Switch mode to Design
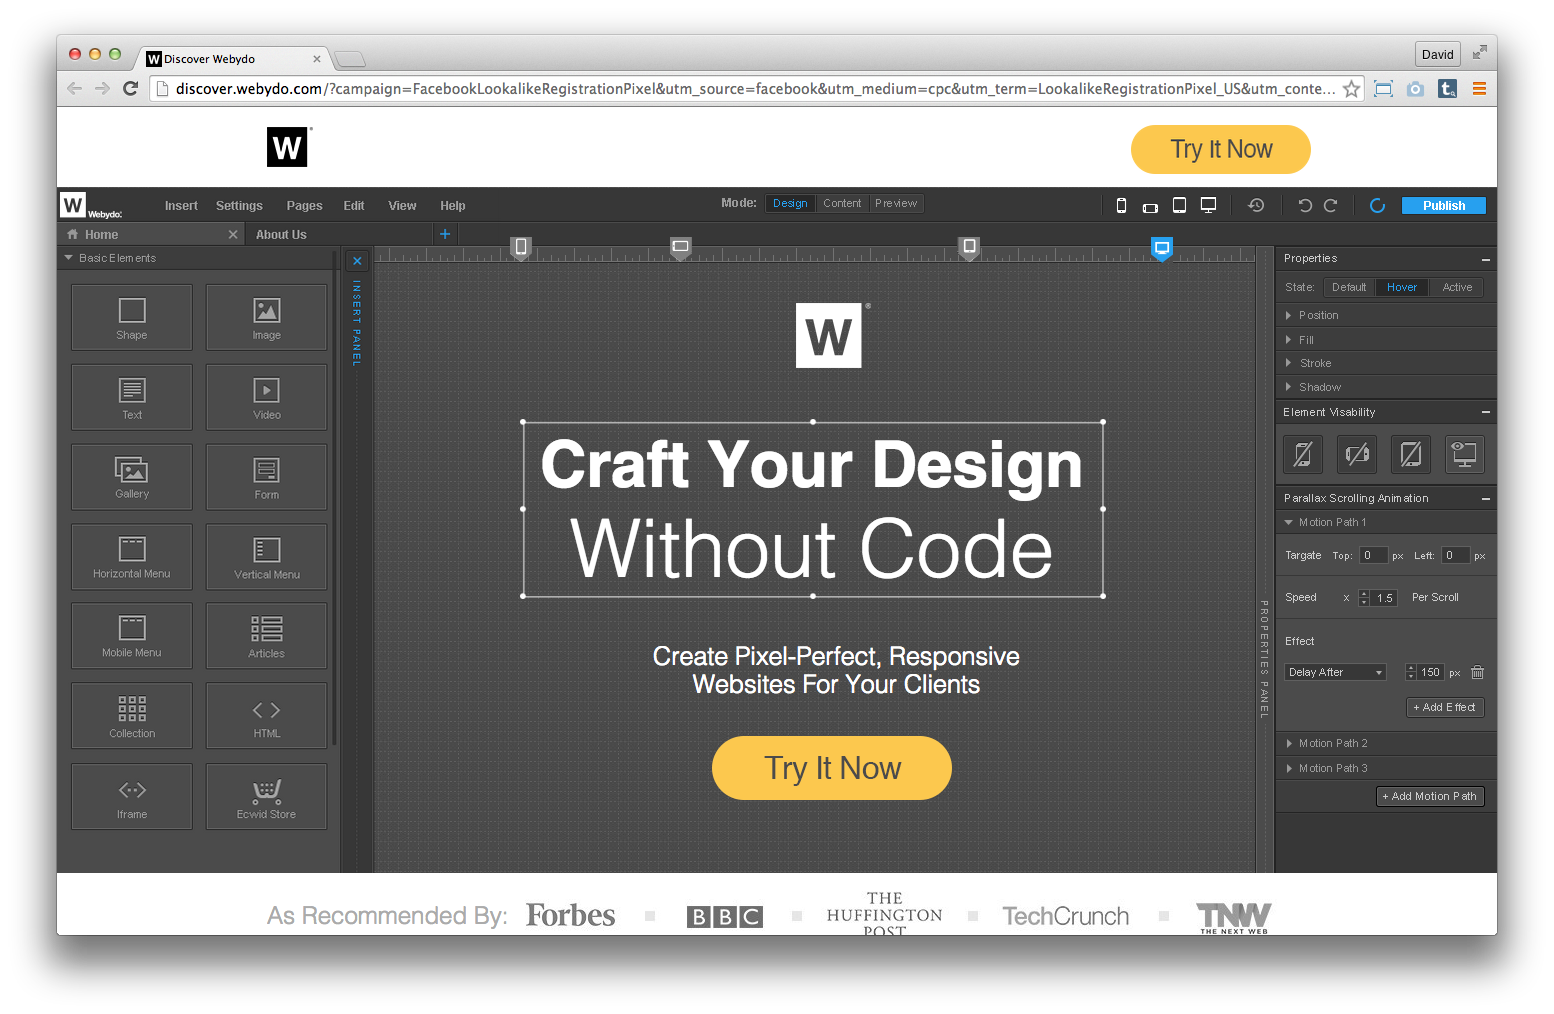The width and height of the screenshot is (1554, 1014). (x=790, y=203)
